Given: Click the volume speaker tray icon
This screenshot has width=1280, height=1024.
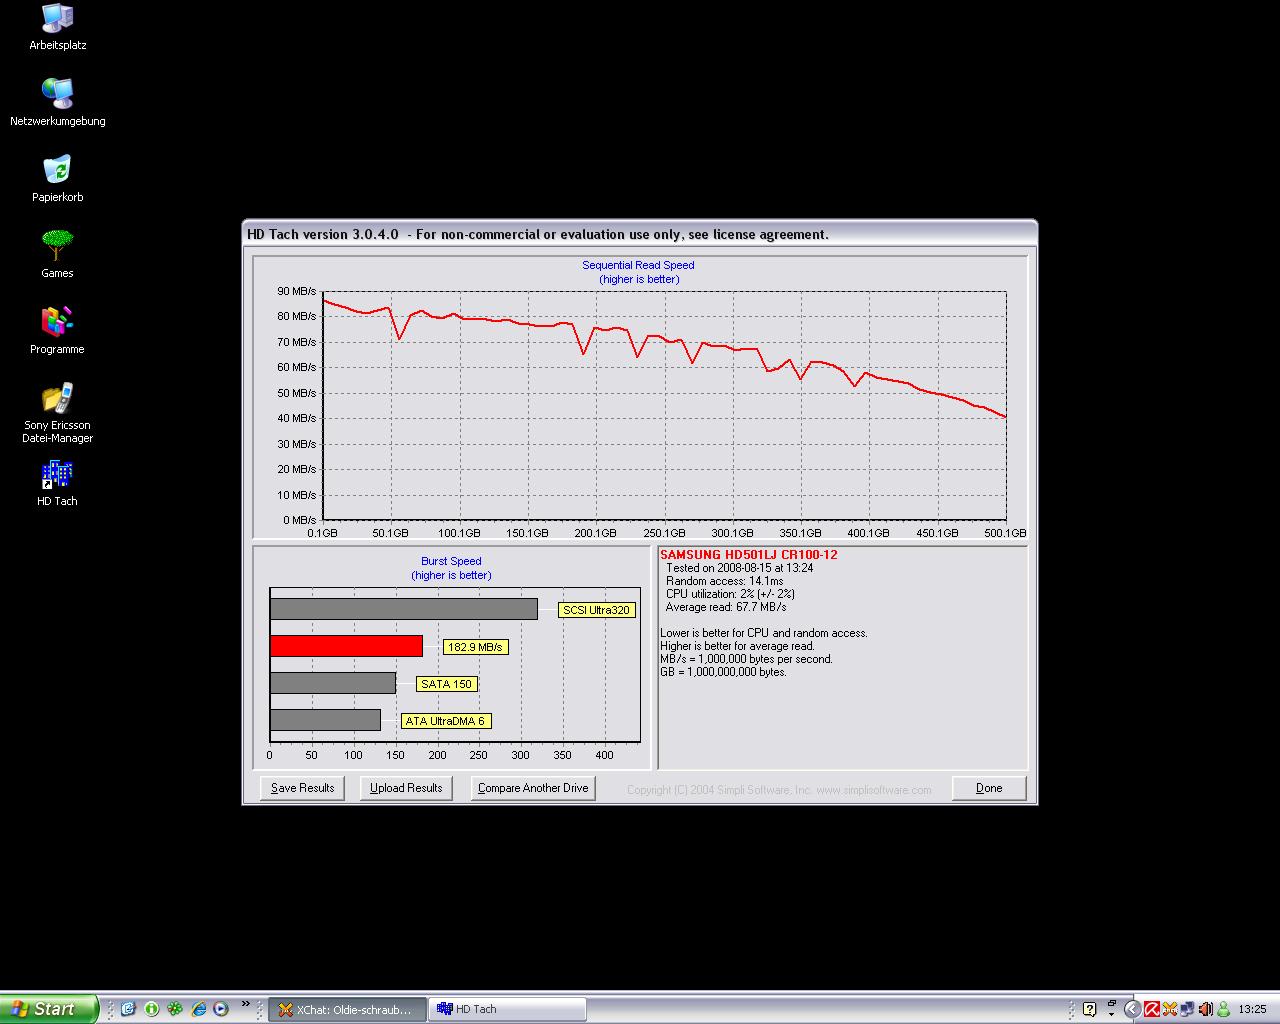Looking at the screenshot, I should click(1206, 1009).
